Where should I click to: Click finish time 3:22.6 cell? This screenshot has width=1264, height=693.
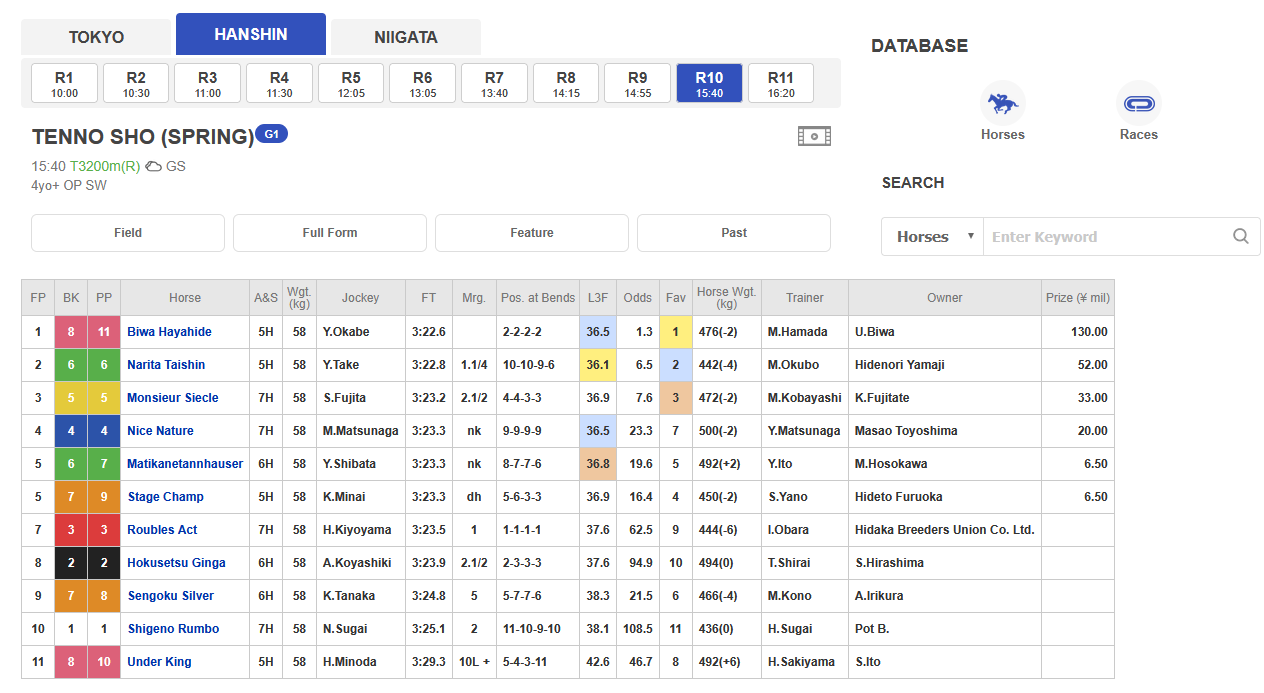tap(429, 332)
